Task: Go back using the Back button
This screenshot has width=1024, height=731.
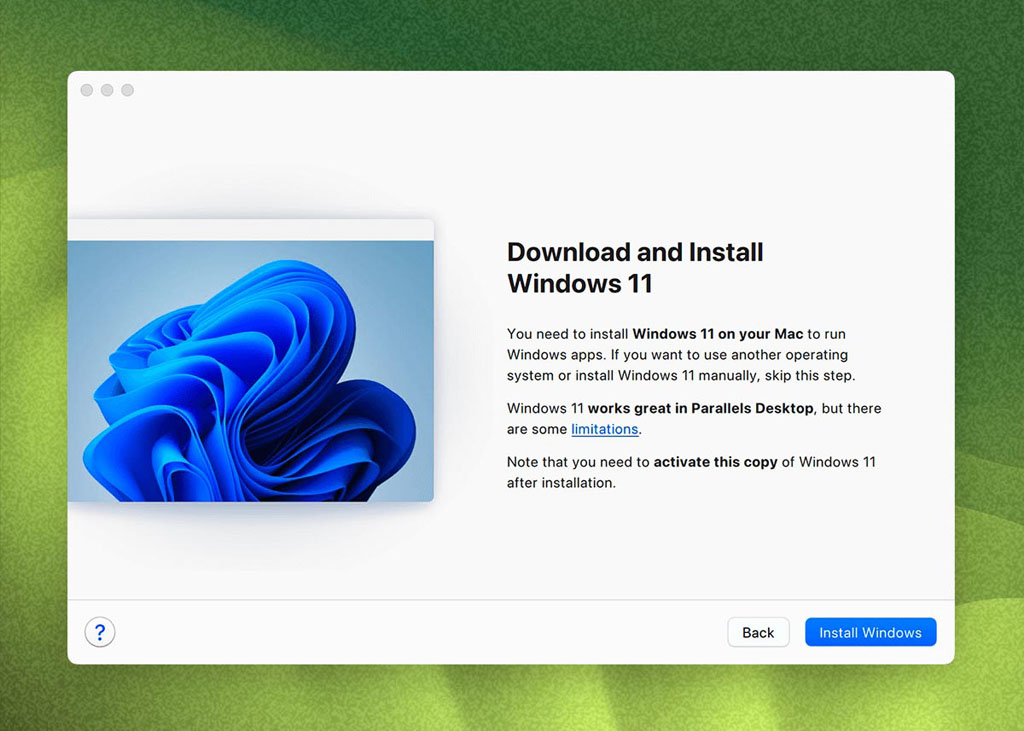Action: pyautogui.click(x=758, y=632)
